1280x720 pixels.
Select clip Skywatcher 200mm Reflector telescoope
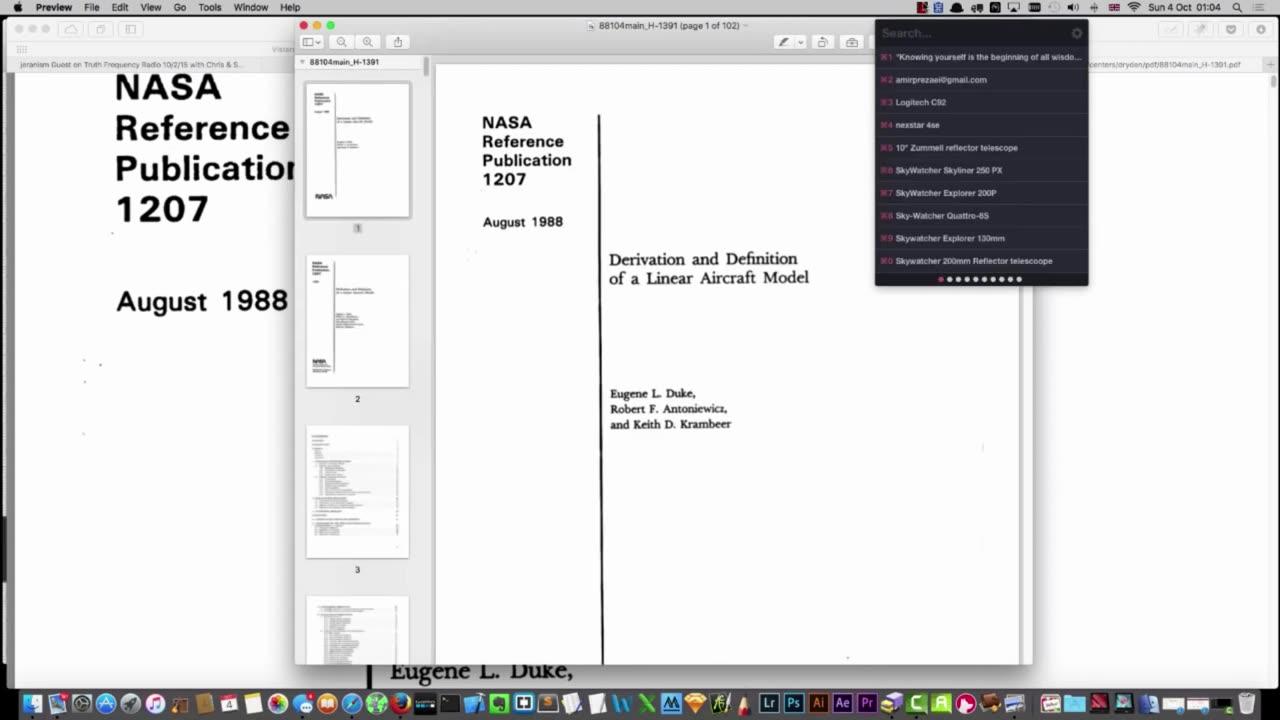(981, 261)
